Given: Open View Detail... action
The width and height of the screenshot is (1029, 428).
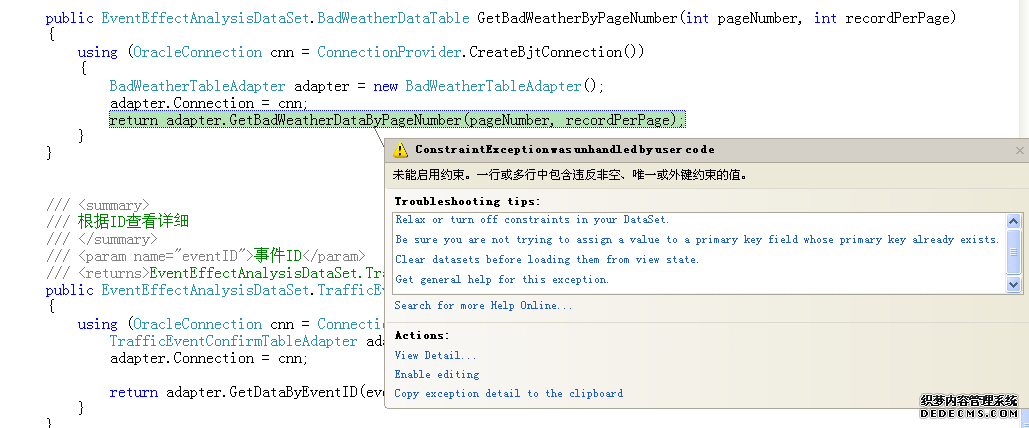Looking at the screenshot, I should pos(435,356).
